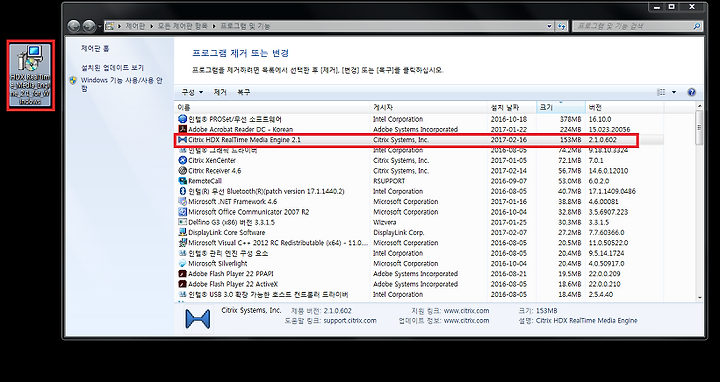720x382 pixels.
Task: Sort by the 이름 column header
Action: pos(273,107)
